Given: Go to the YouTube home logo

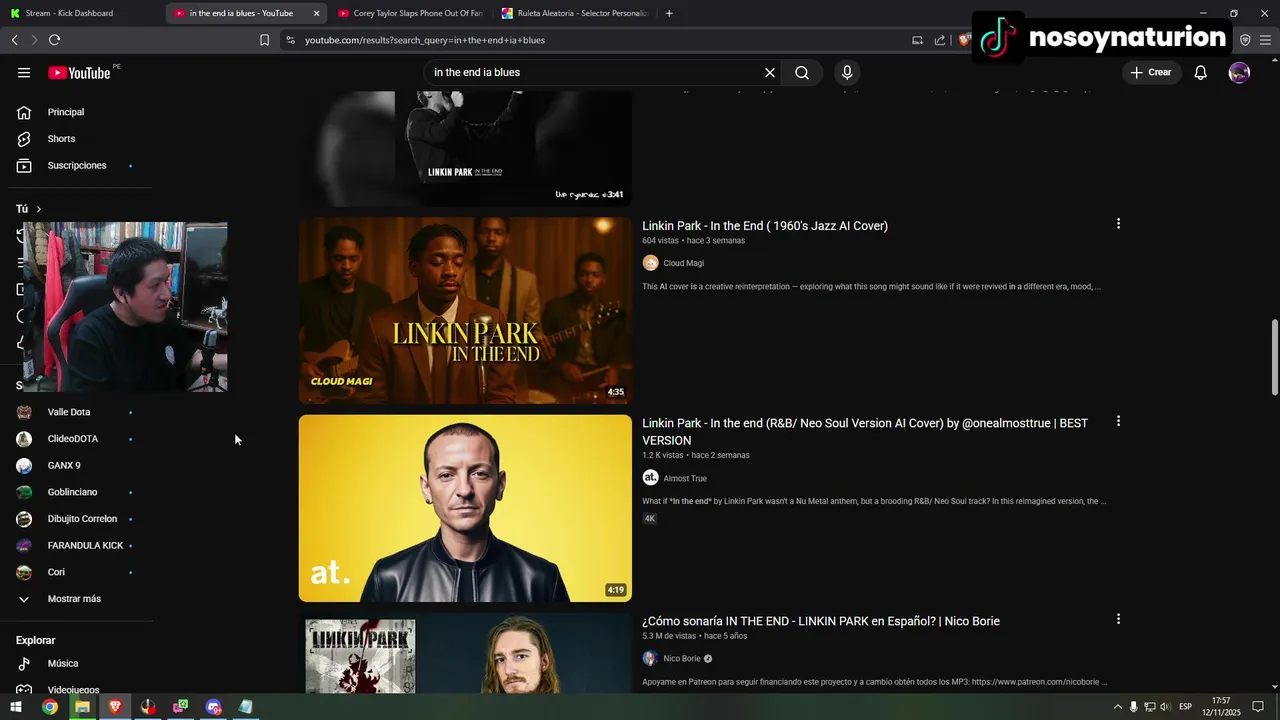Looking at the screenshot, I should click(x=79, y=72).
